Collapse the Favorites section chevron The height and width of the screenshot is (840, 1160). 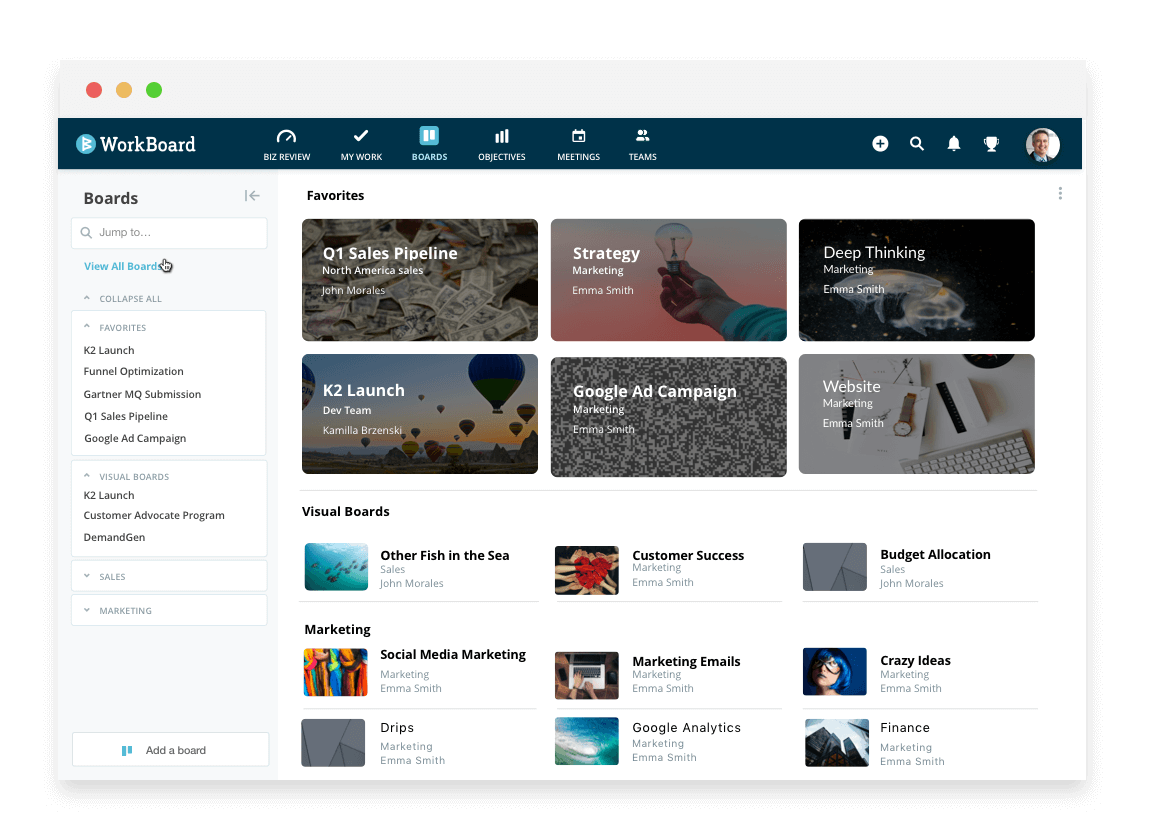(x=88, y=327)
